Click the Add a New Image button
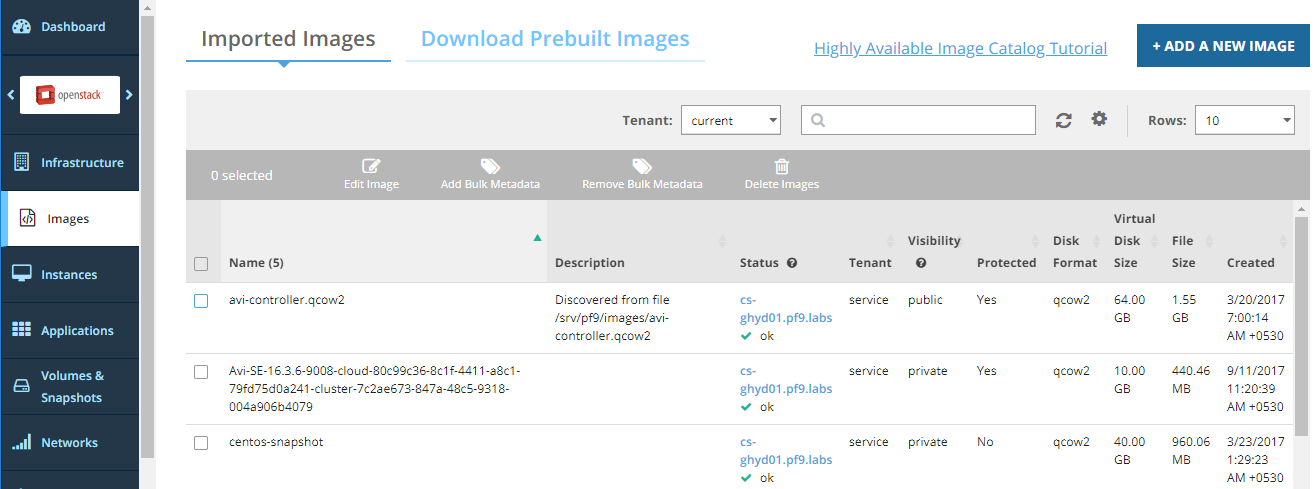 [1223, 46]
